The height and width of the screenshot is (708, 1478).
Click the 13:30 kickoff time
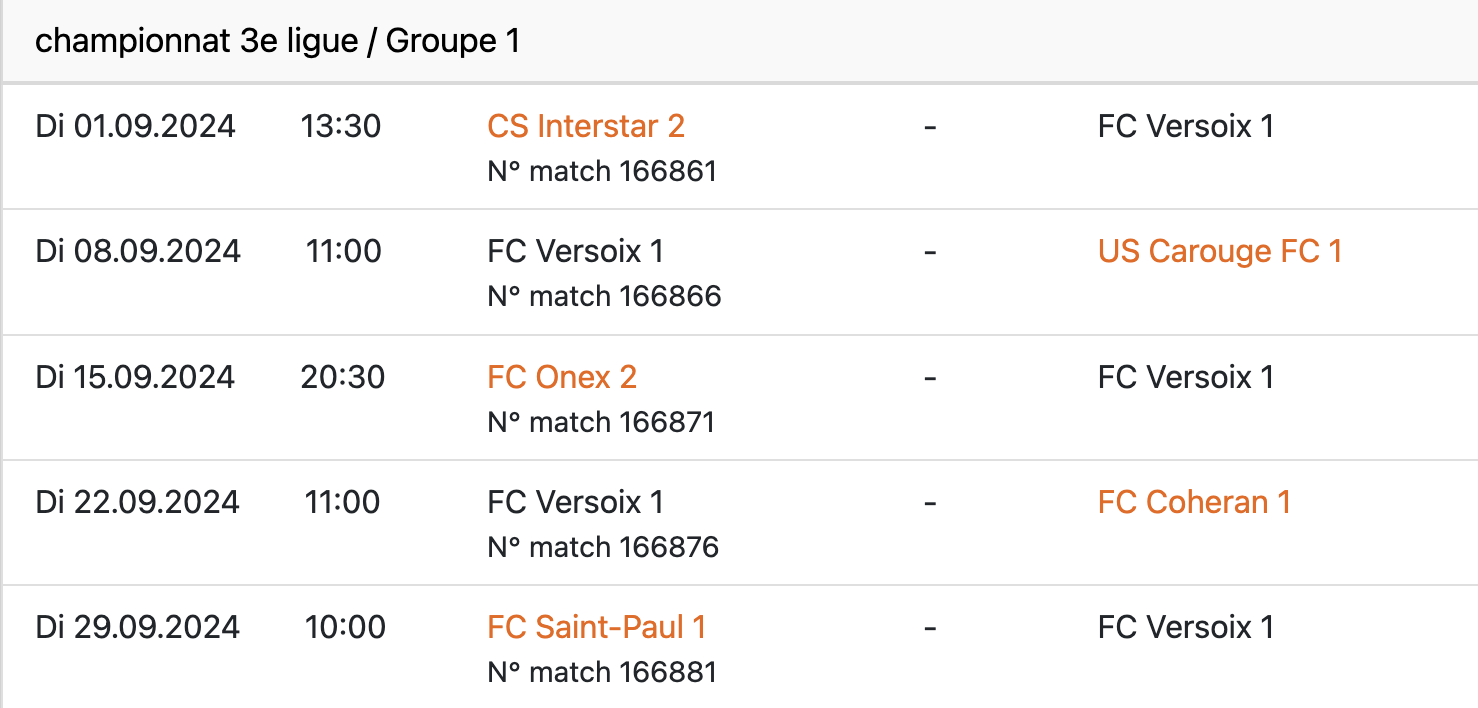[341, 127]
